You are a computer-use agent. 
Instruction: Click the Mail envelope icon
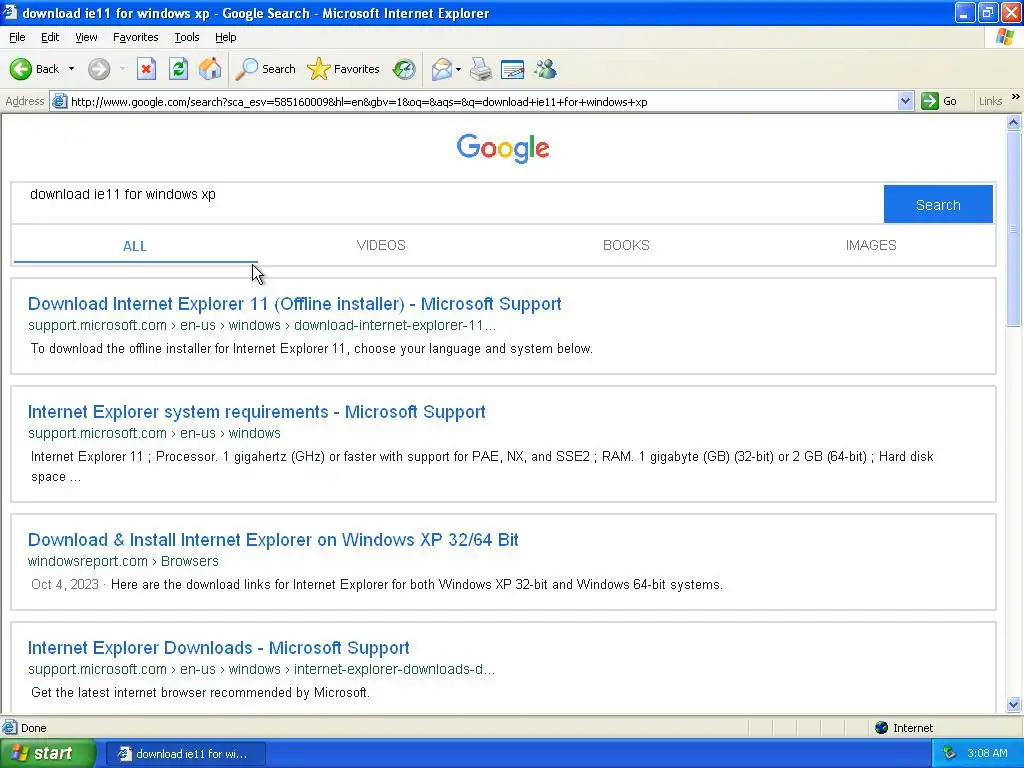(x=442, y=69)
